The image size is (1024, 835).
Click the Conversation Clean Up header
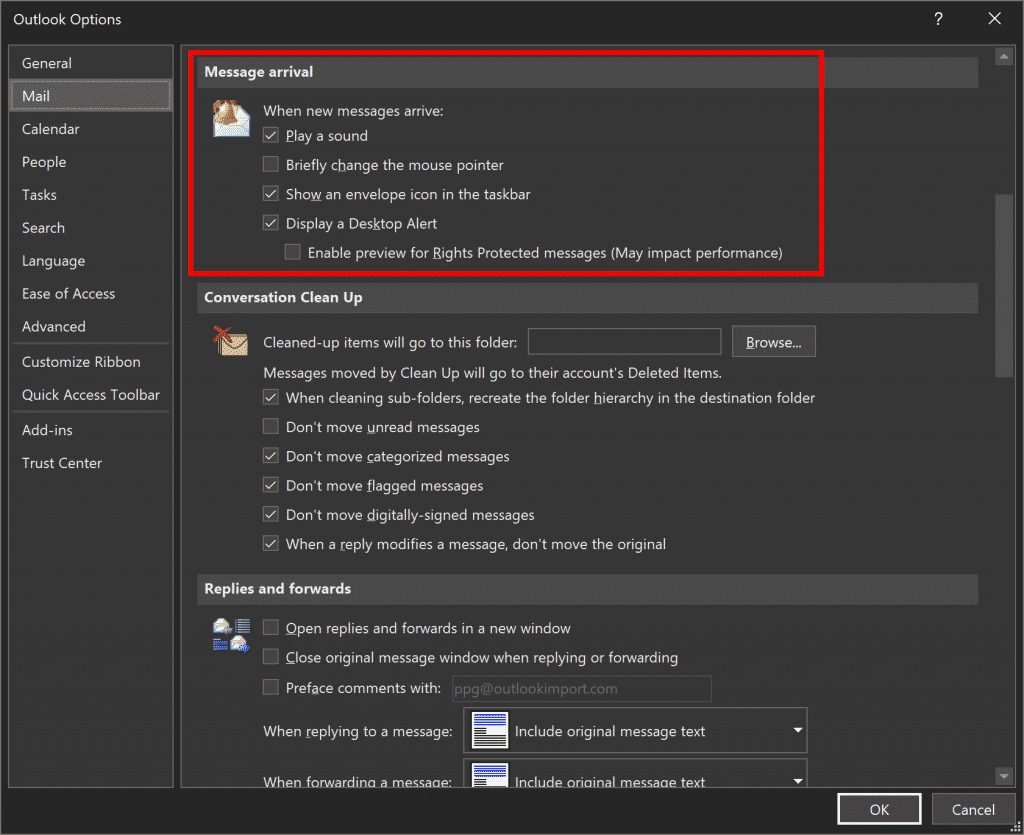pos(587,298)
